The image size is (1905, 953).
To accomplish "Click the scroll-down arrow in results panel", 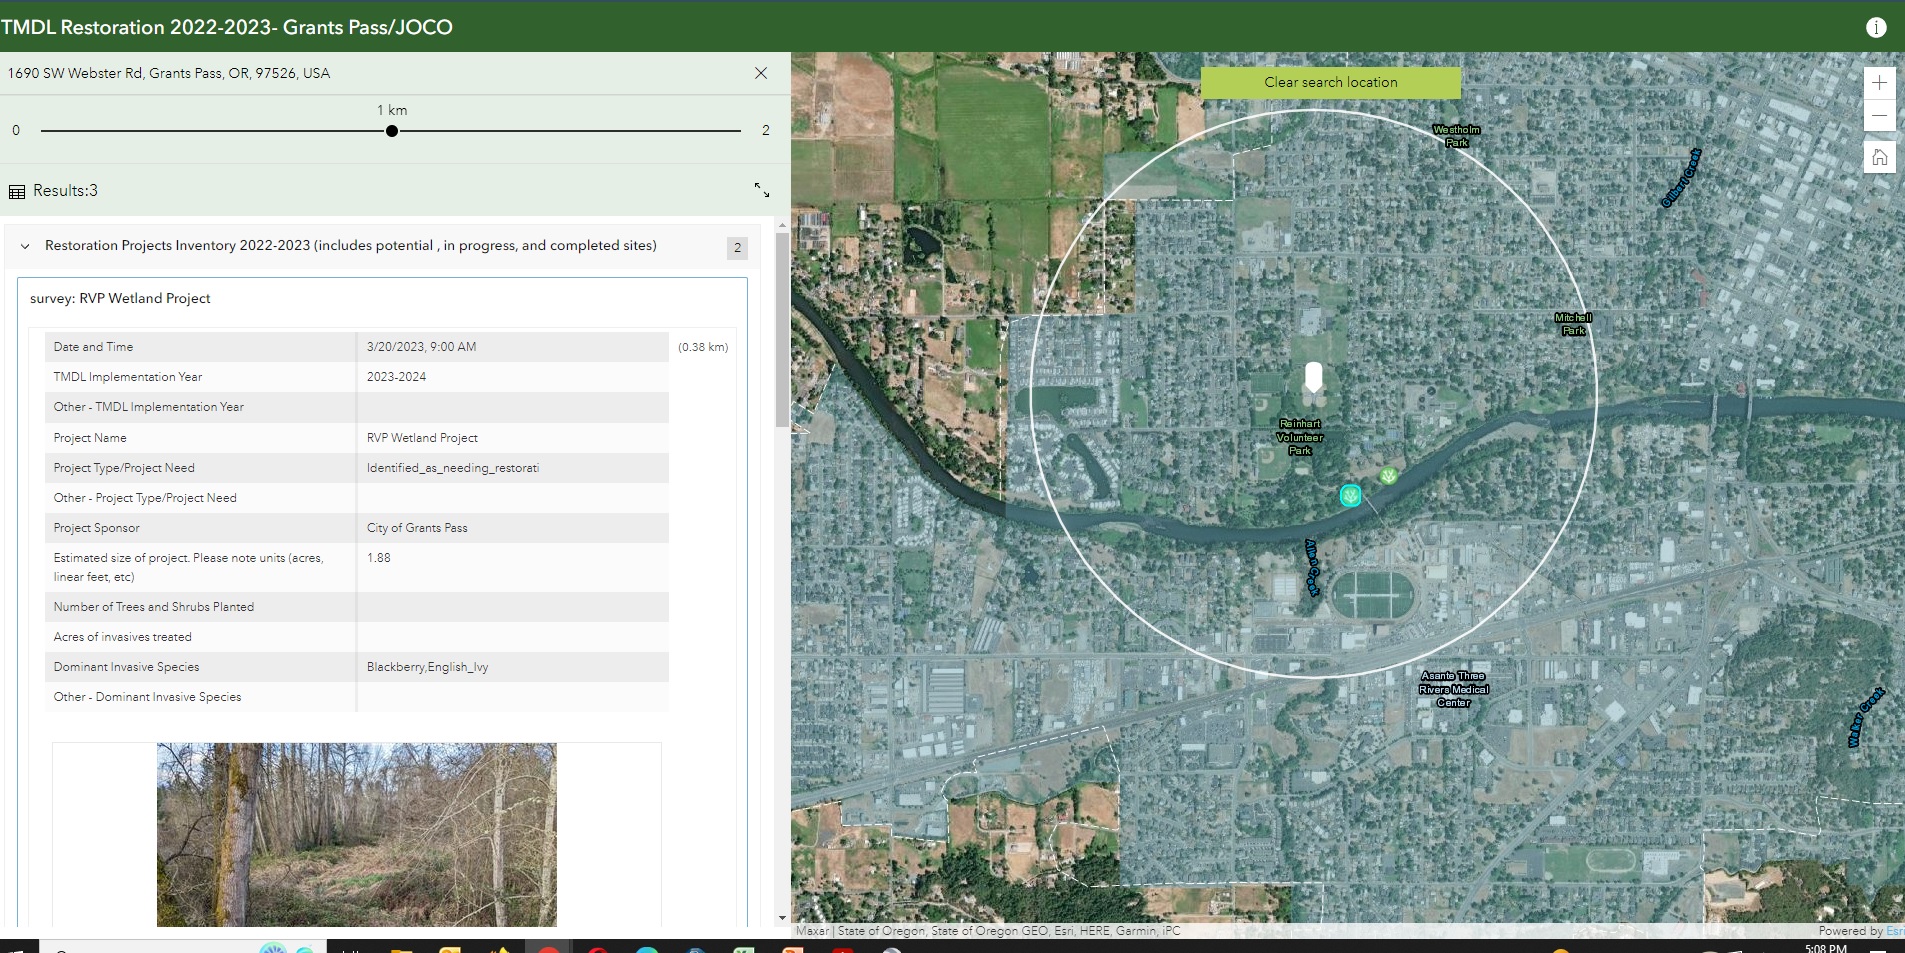I will [x=782, y=916].
